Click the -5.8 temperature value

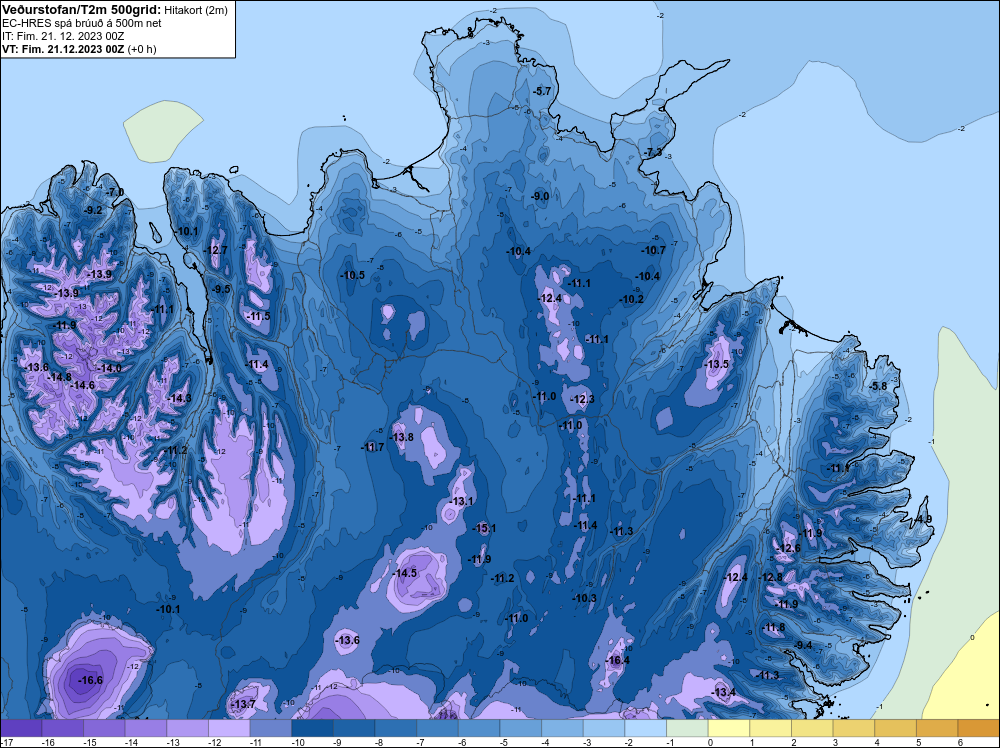pos(878,386)
